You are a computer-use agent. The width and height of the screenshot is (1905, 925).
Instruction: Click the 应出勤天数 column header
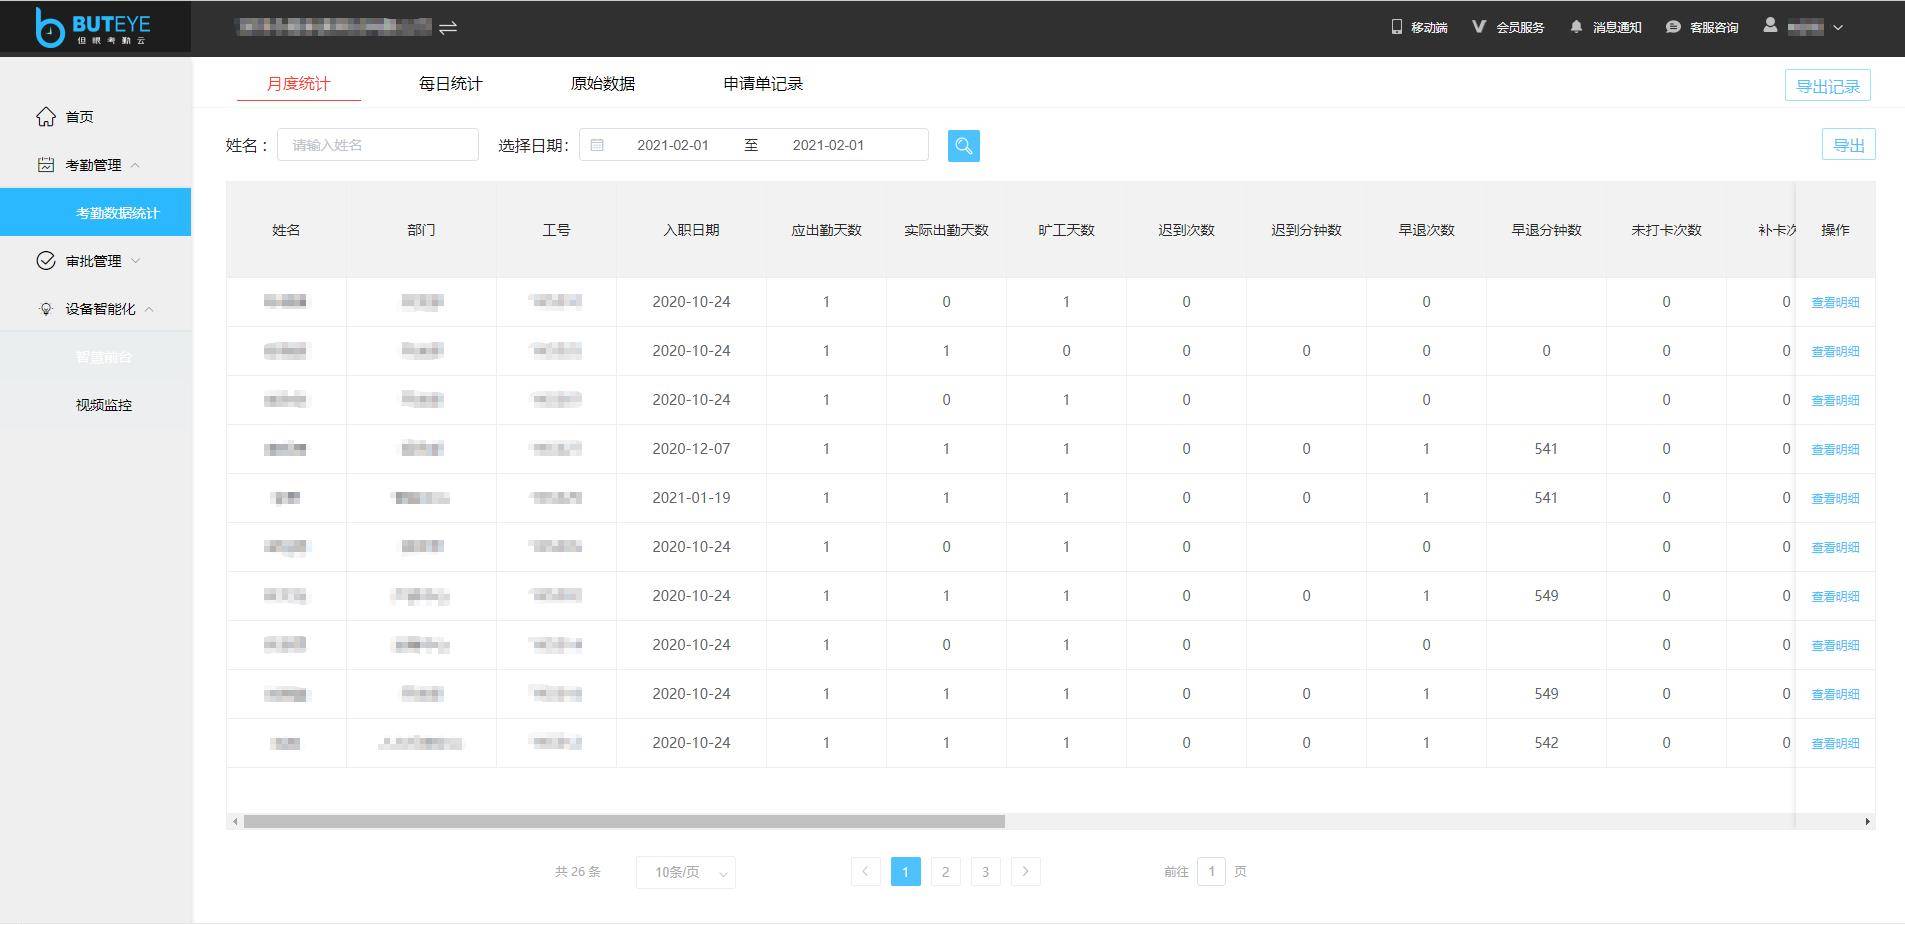(x=826, y=230)
